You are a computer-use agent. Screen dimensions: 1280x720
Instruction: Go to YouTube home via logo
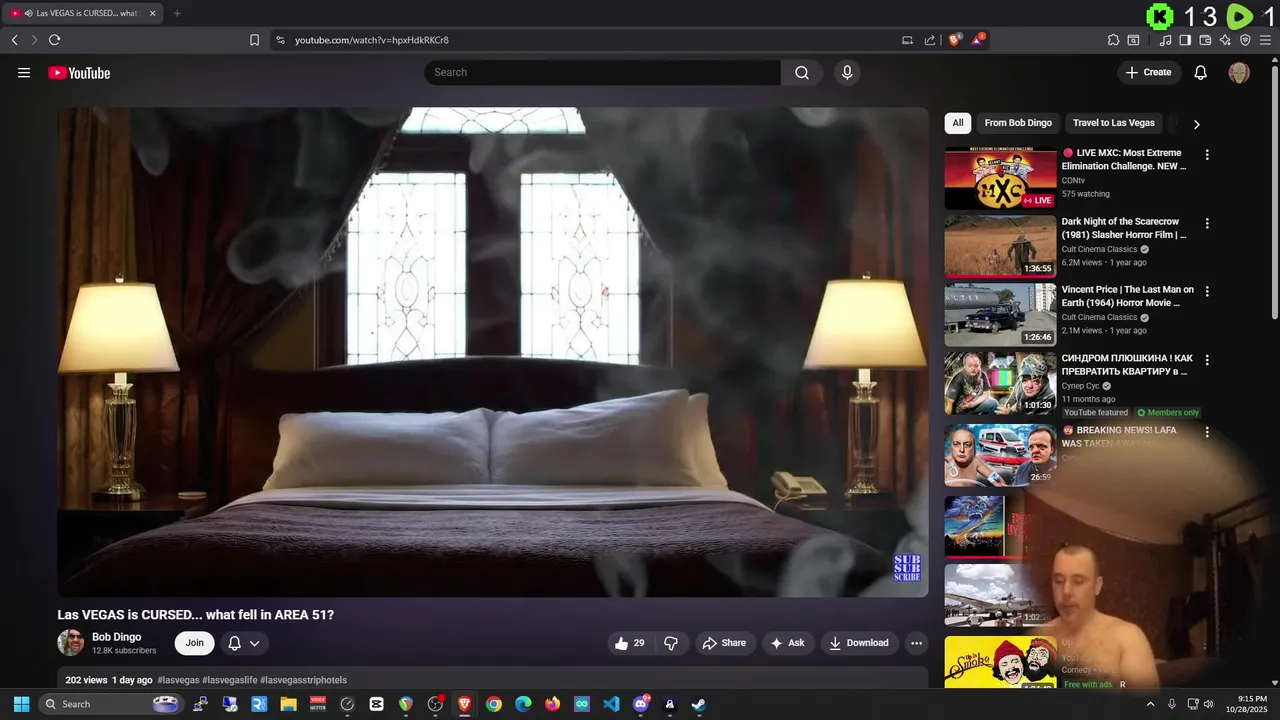[79, 72]
